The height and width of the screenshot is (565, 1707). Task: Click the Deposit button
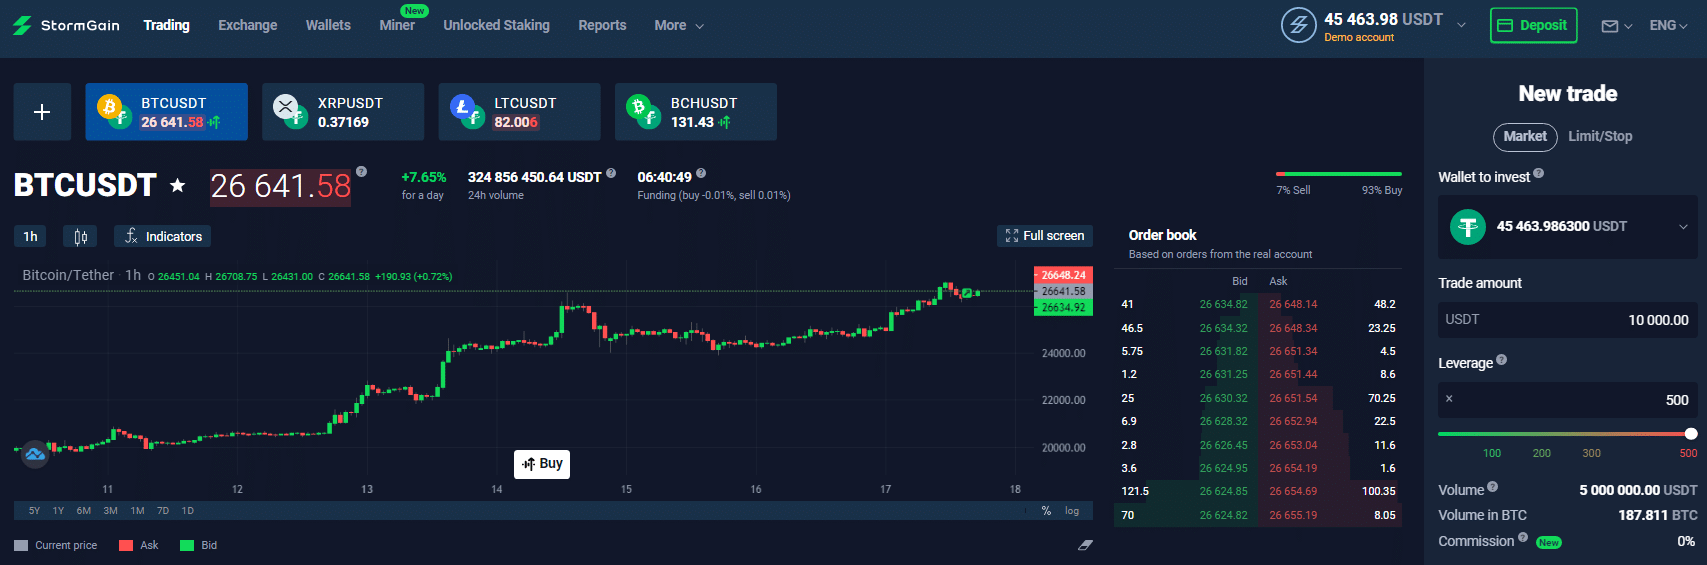[1534, 25]
